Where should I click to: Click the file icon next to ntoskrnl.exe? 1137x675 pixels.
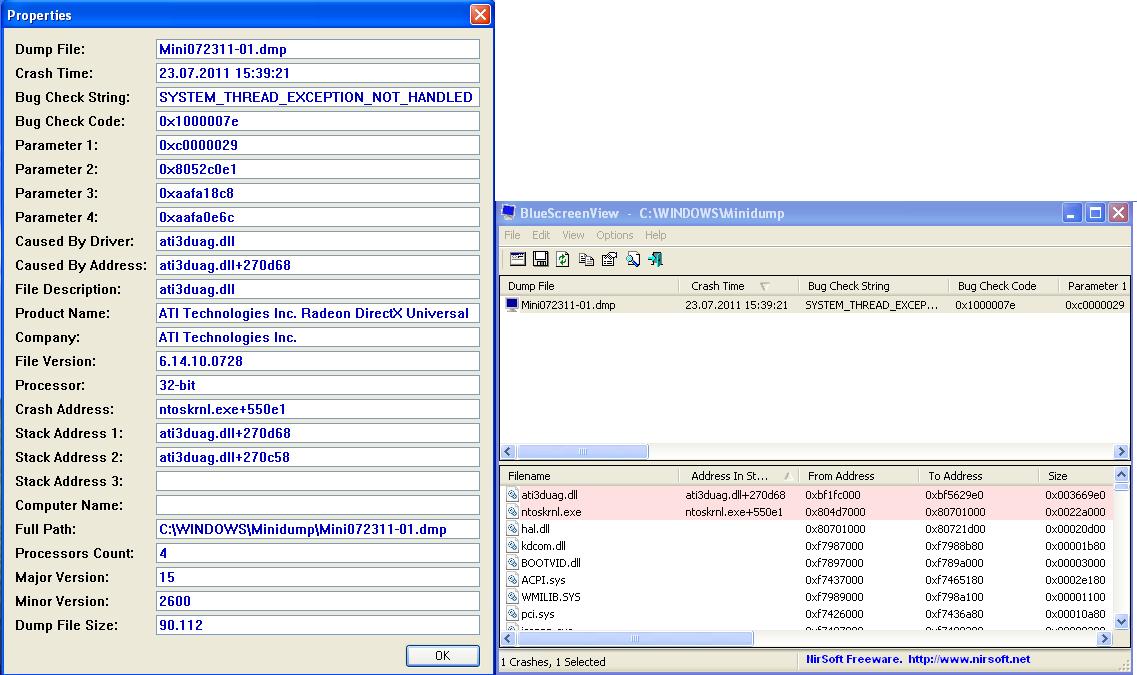coord(513,512)
